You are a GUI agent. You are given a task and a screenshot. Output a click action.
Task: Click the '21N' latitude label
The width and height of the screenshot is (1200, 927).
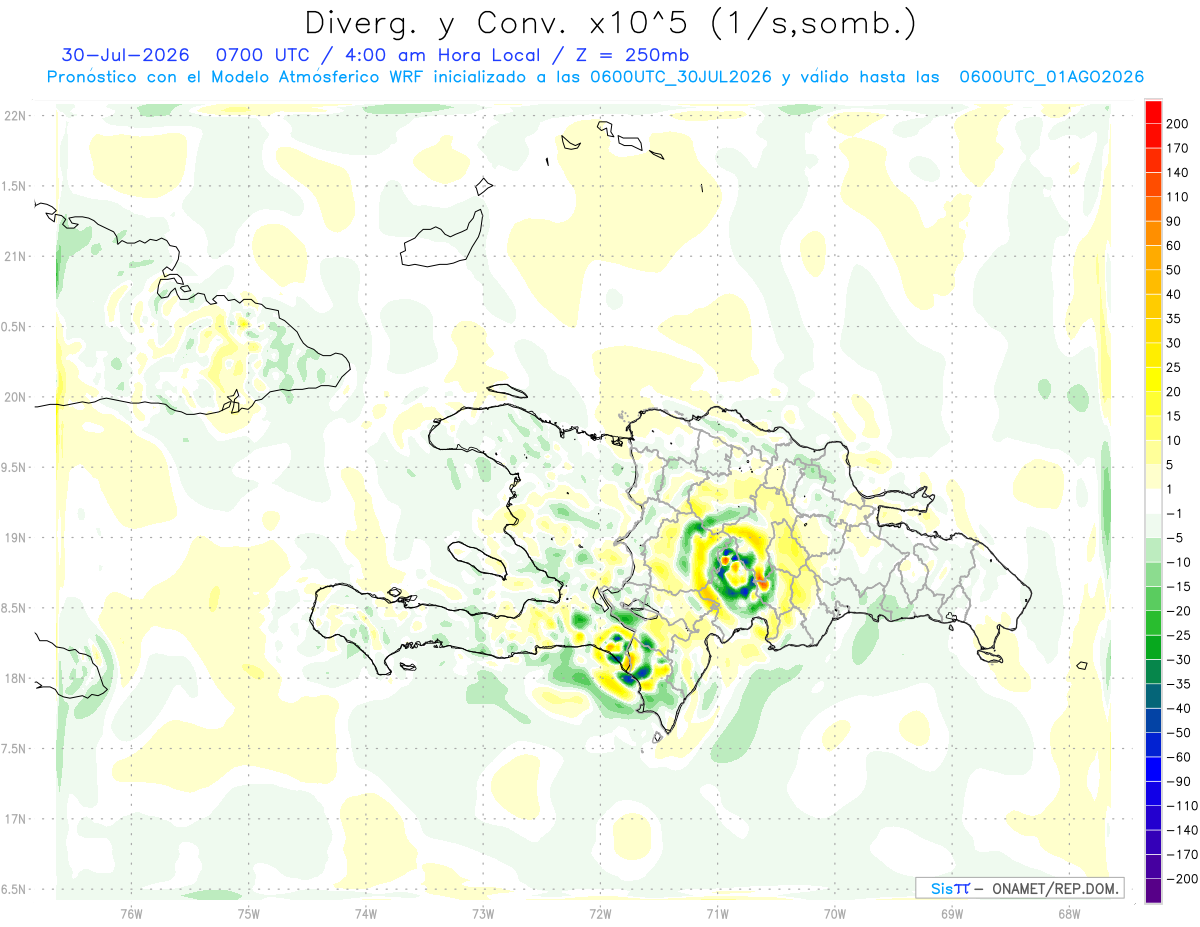coord(15,257)
